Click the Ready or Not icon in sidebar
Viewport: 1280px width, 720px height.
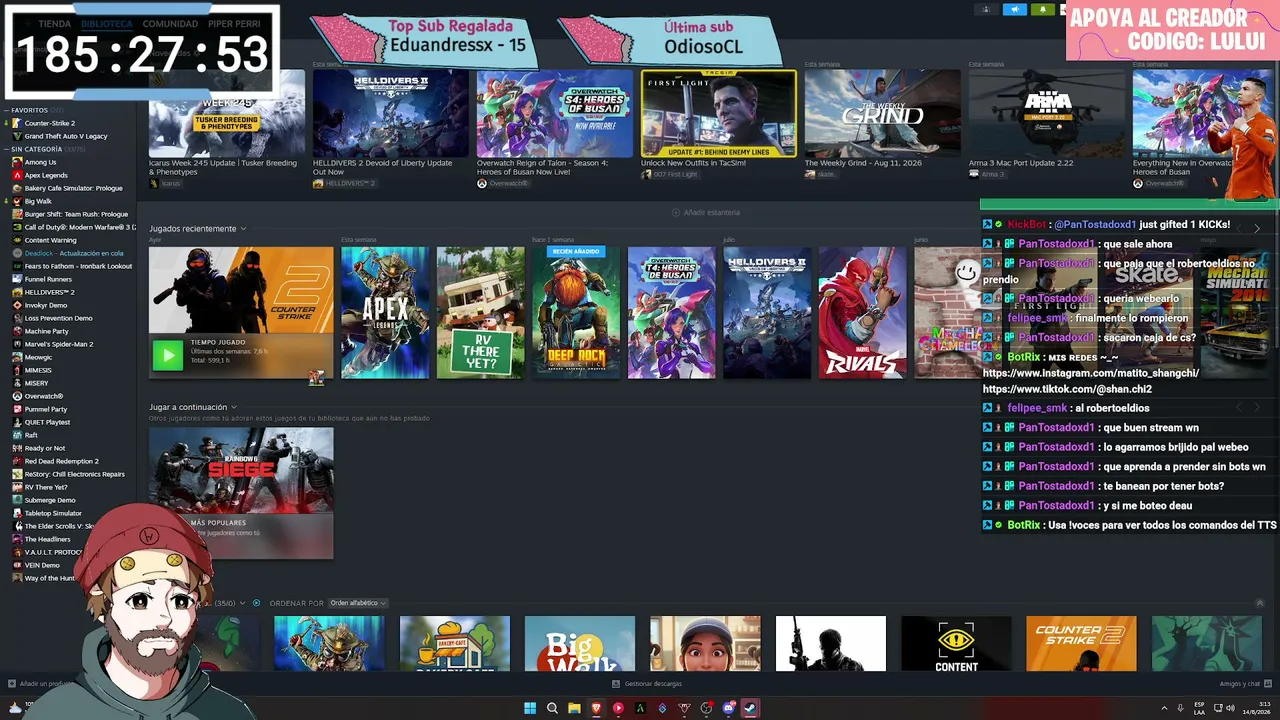click(17, 448)
